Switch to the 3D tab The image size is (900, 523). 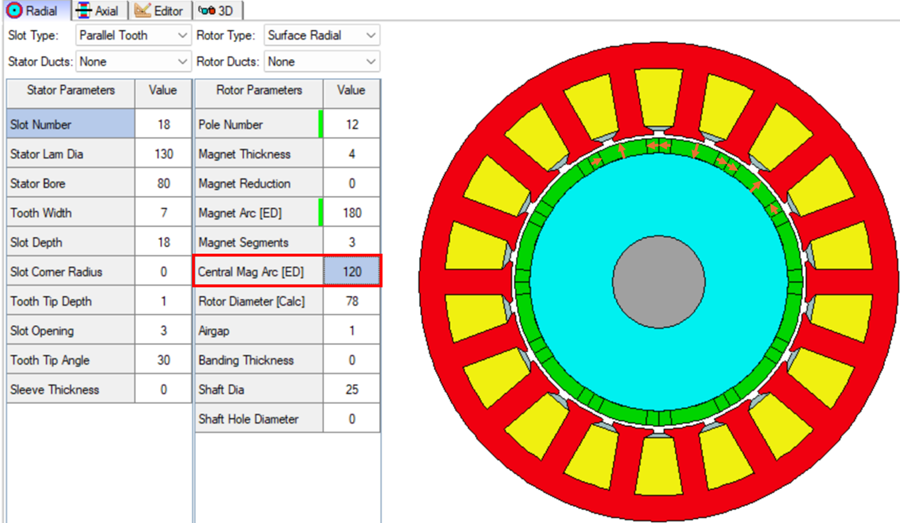coord(216,10)
